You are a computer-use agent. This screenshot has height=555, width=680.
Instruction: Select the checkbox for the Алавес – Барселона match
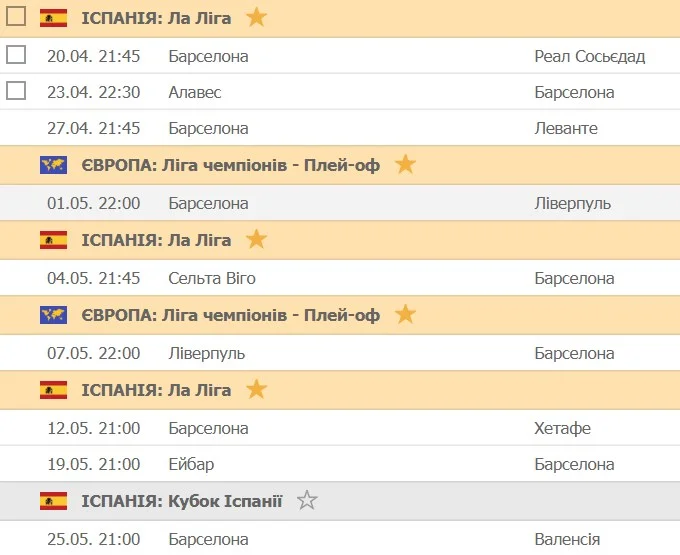click(x=16, y=91)
